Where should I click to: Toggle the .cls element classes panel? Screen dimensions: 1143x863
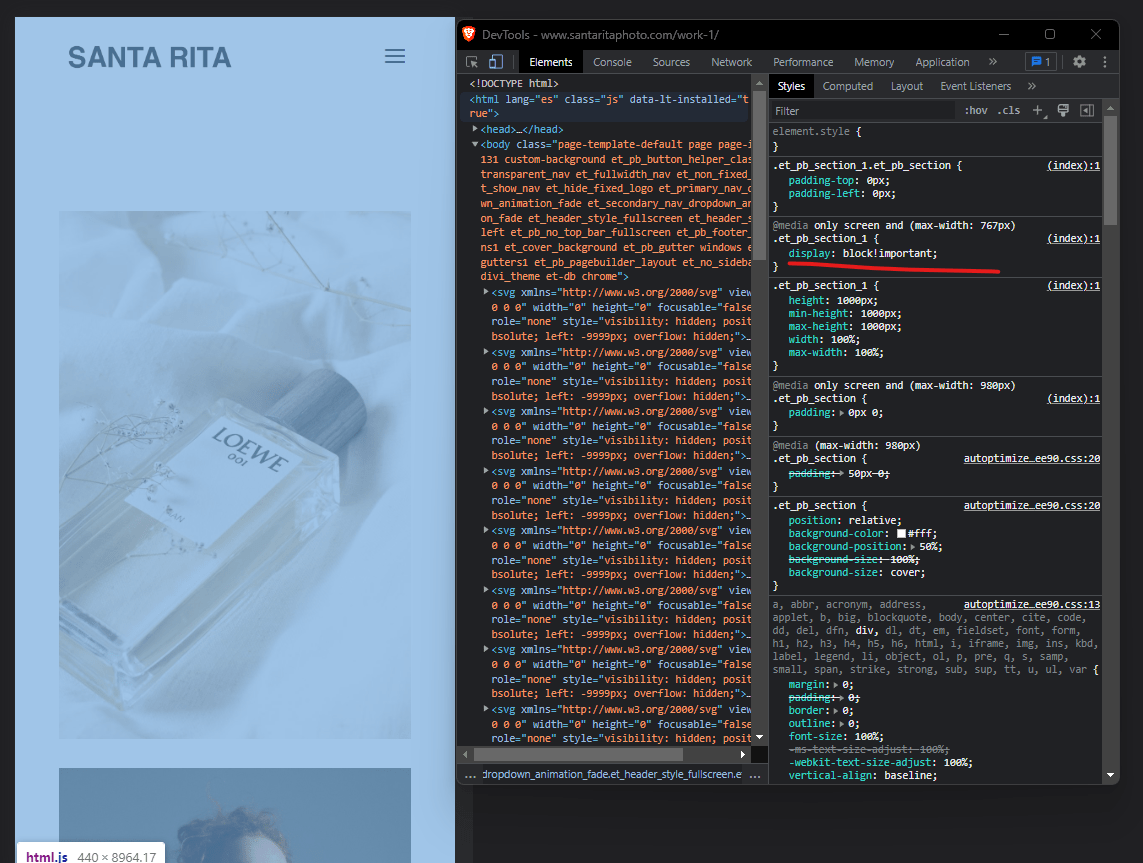click(x=1010, y=111)
